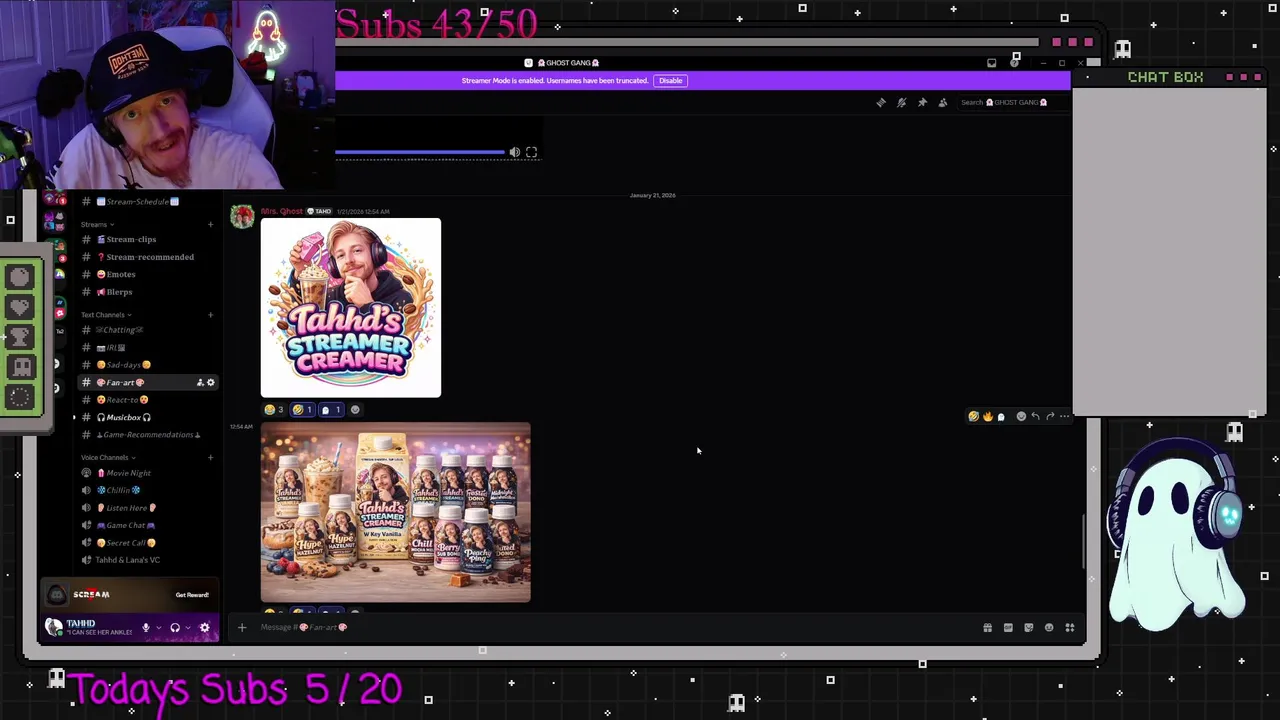Click Disable button in Streamer Mode banner
1280x720 pixels.
tap(671, 81)
